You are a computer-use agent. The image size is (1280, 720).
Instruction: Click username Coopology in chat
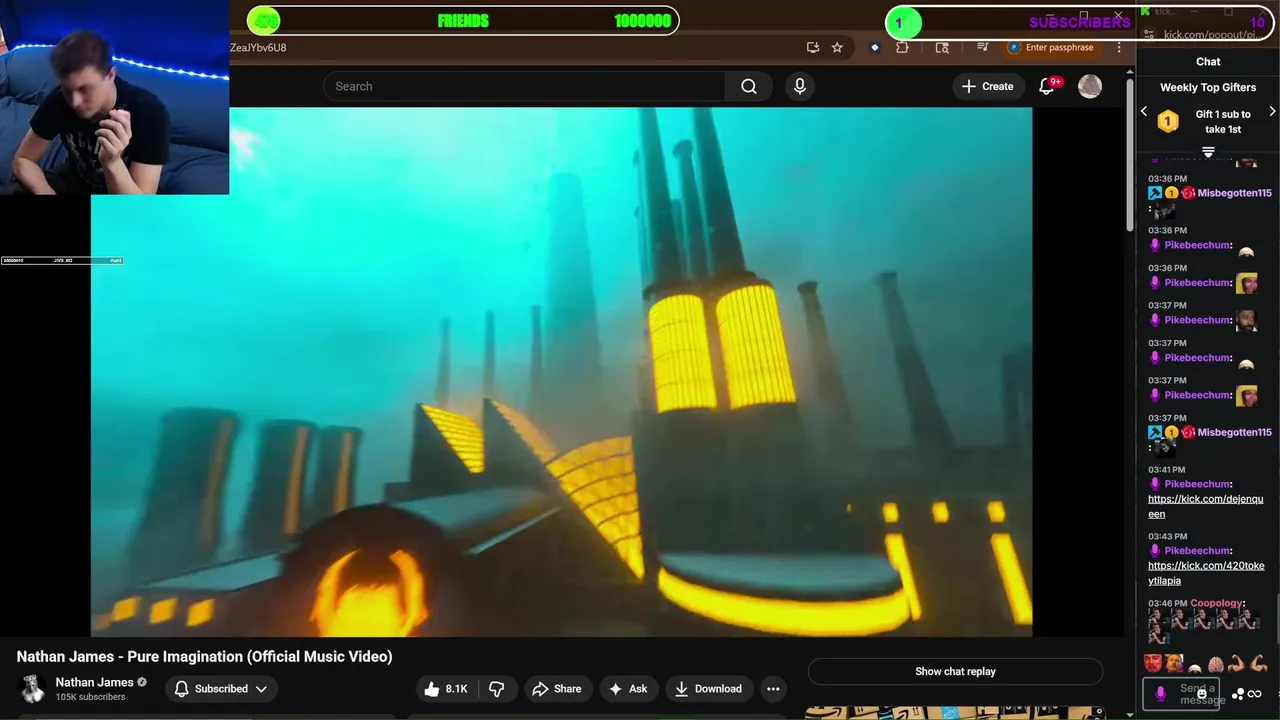[x=1217, y=603]
